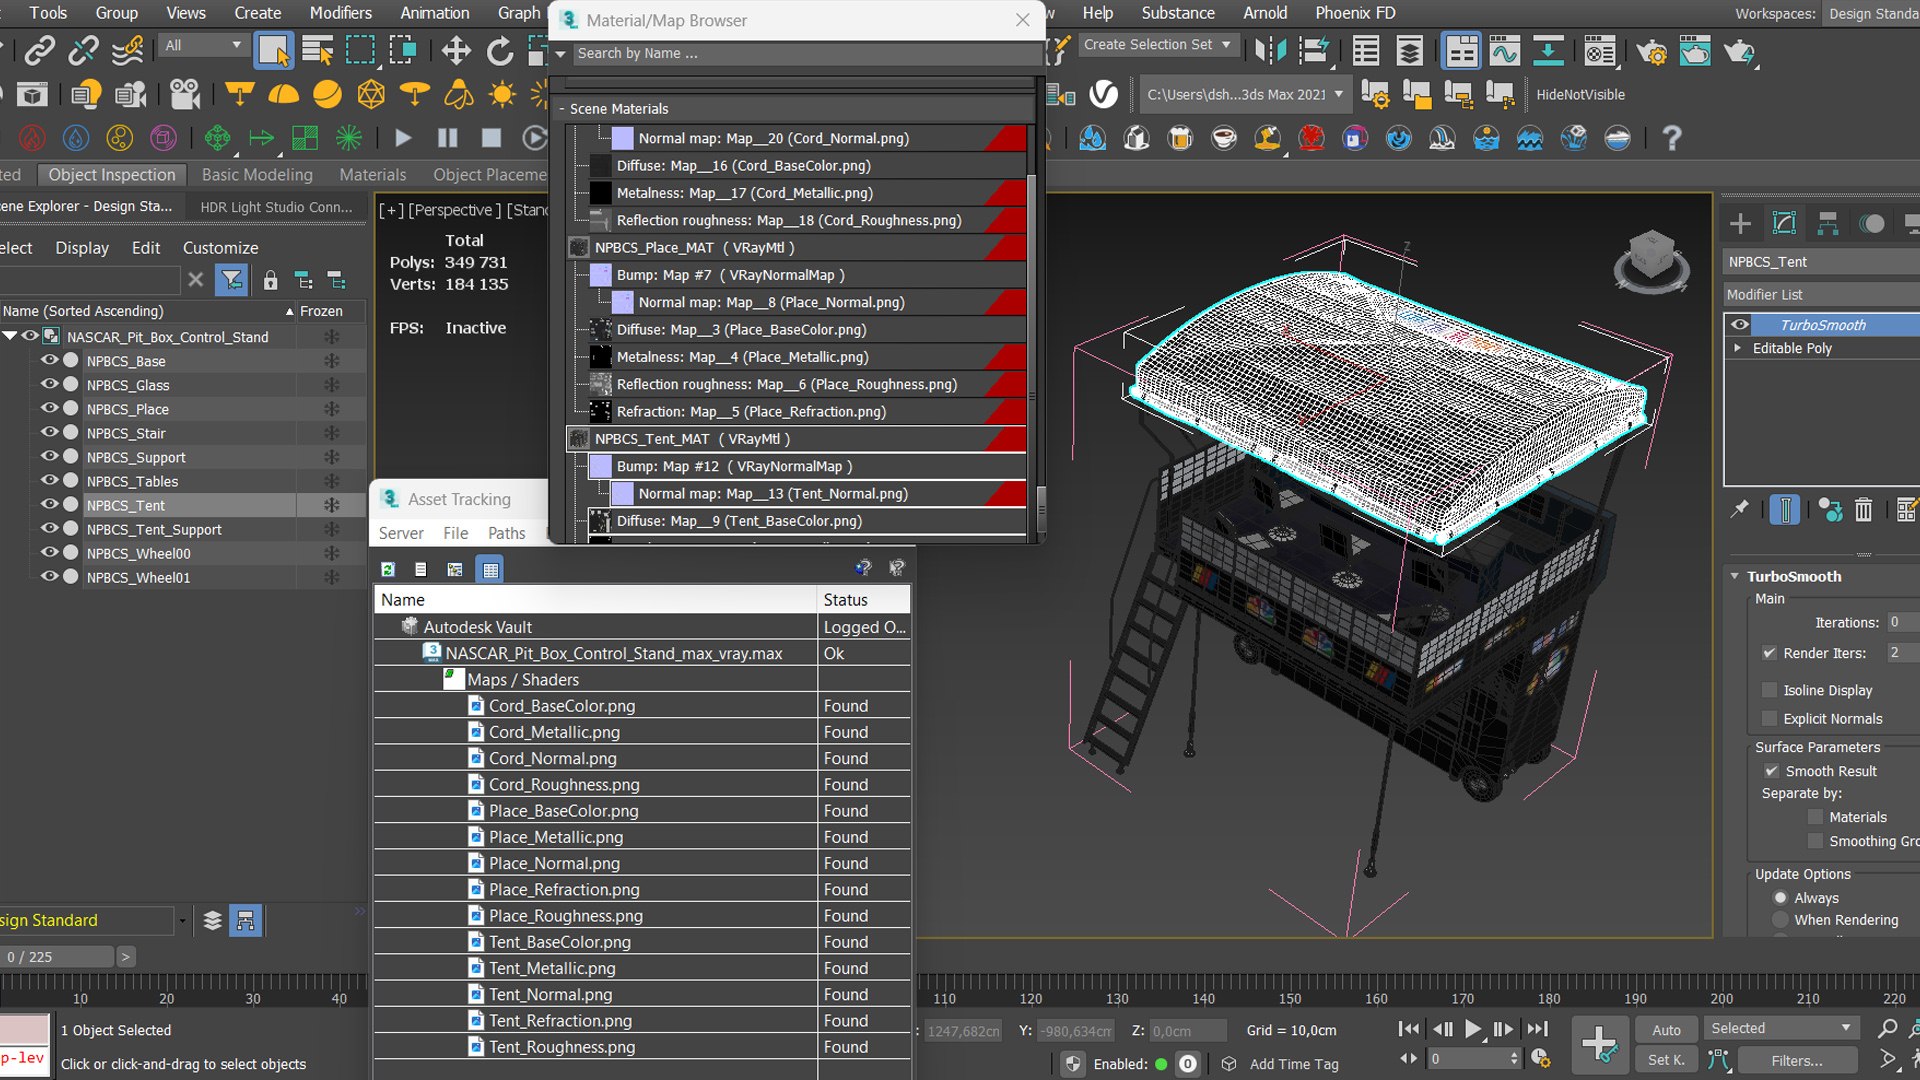Viewport: 1920px width, 1080px height.
Task: Open the Select by Name list tool
Action: [x=317, y=50]
